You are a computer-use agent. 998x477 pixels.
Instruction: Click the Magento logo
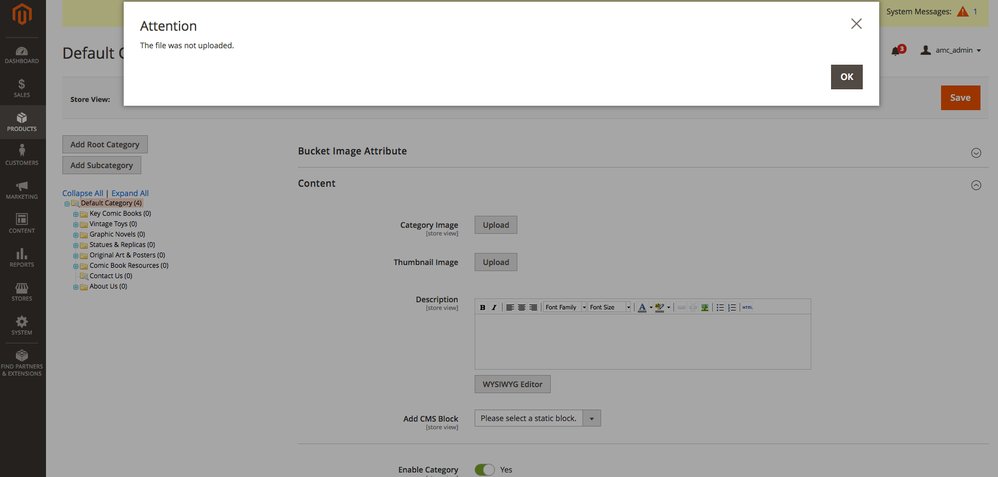point(22,15)
